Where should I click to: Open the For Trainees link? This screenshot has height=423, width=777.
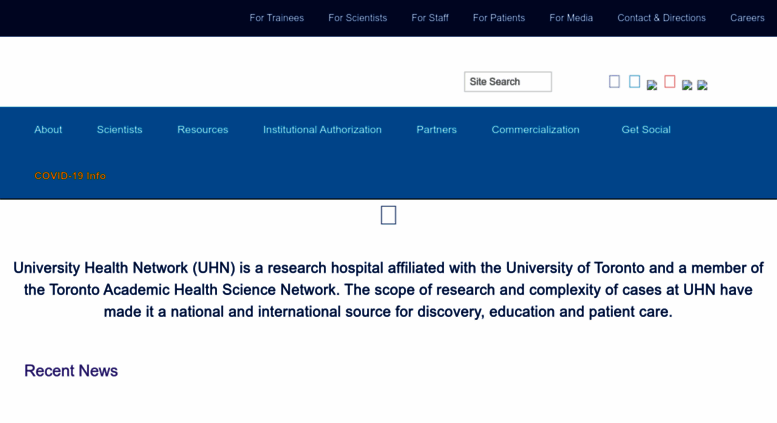coord(277,18)
